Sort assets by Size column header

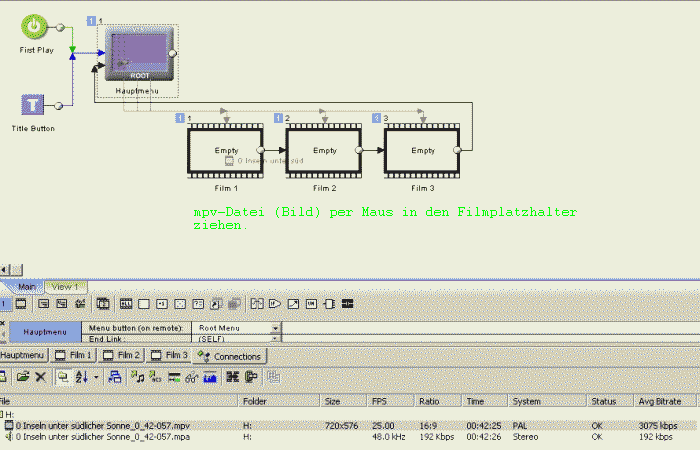tap(331, 401)
